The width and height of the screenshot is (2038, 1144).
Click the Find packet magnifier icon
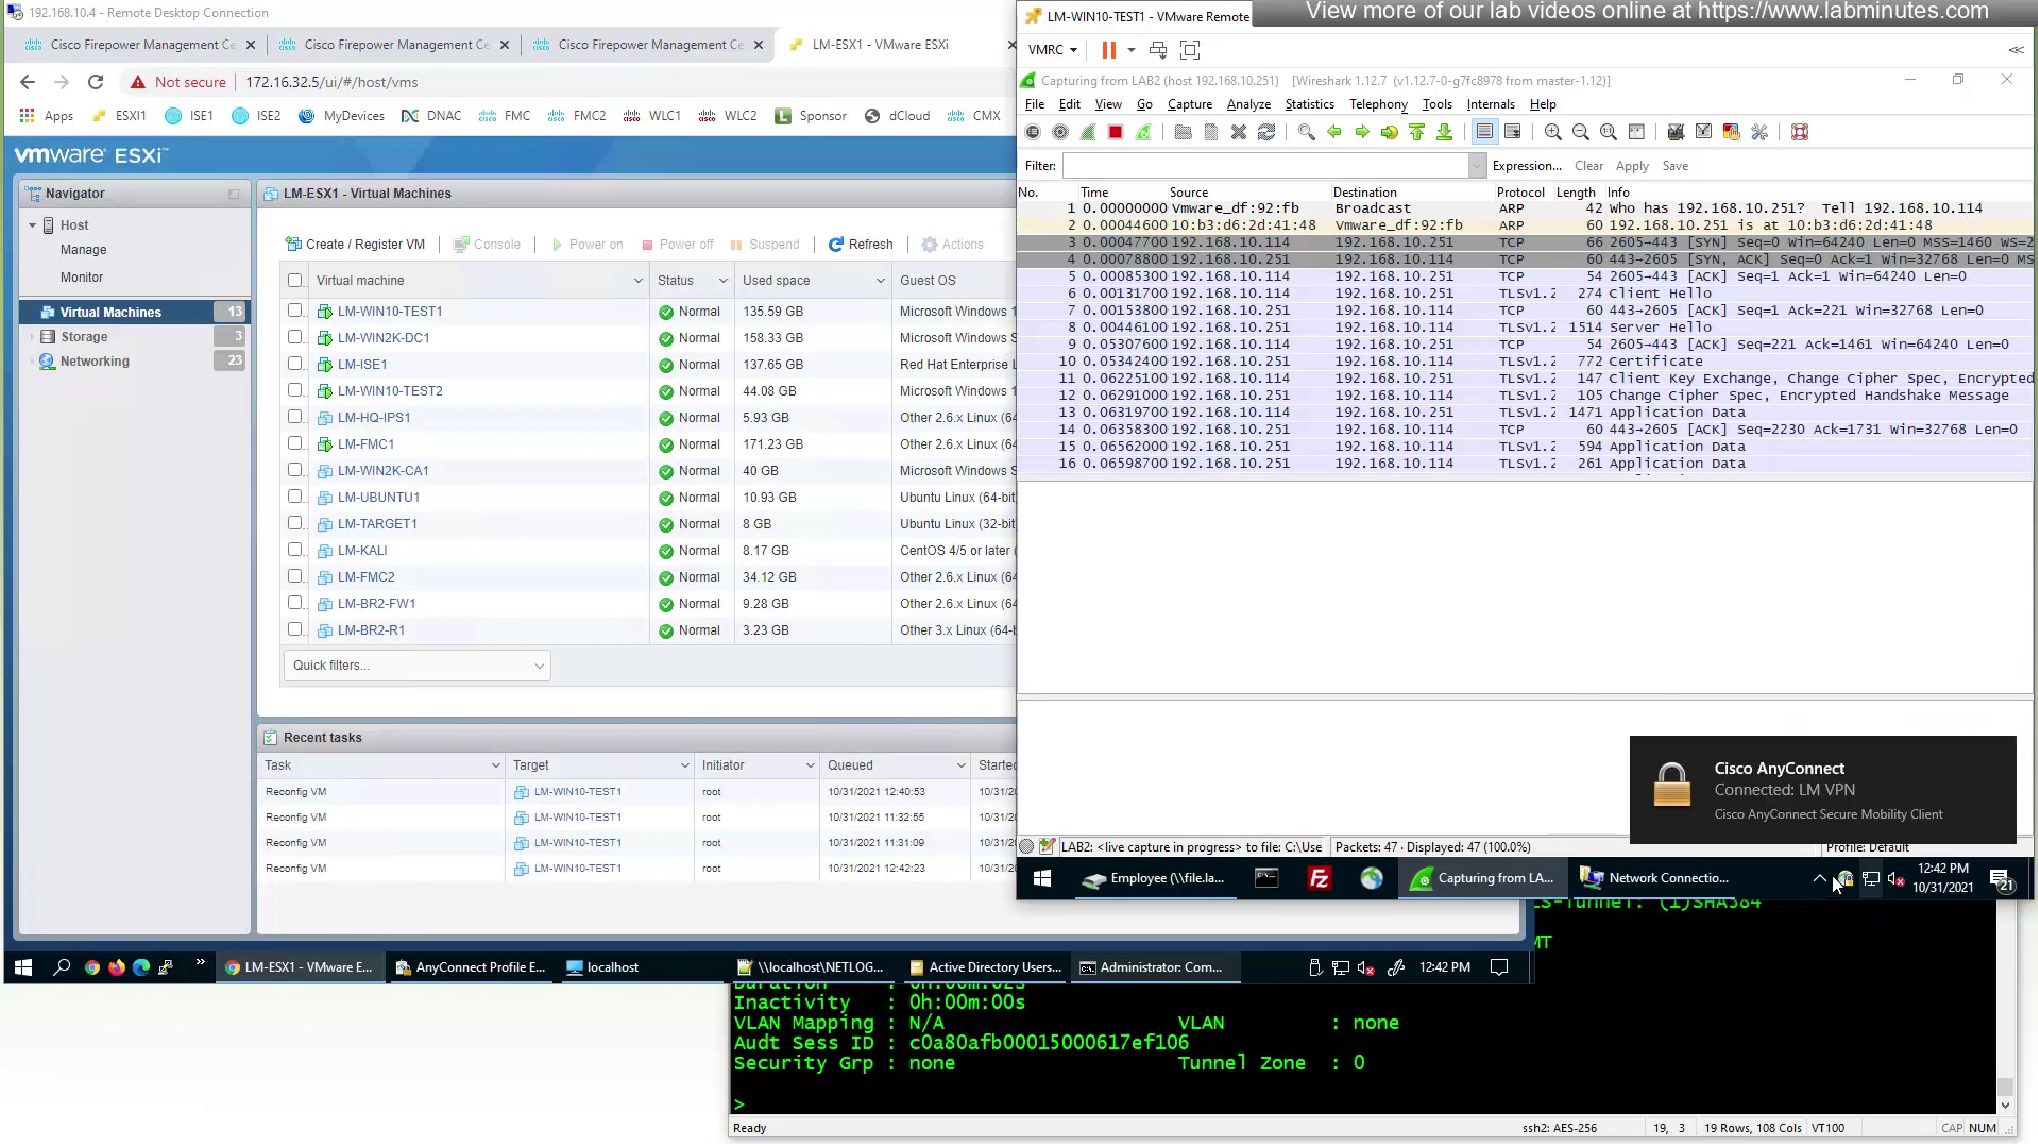(x=1306, y=132)
